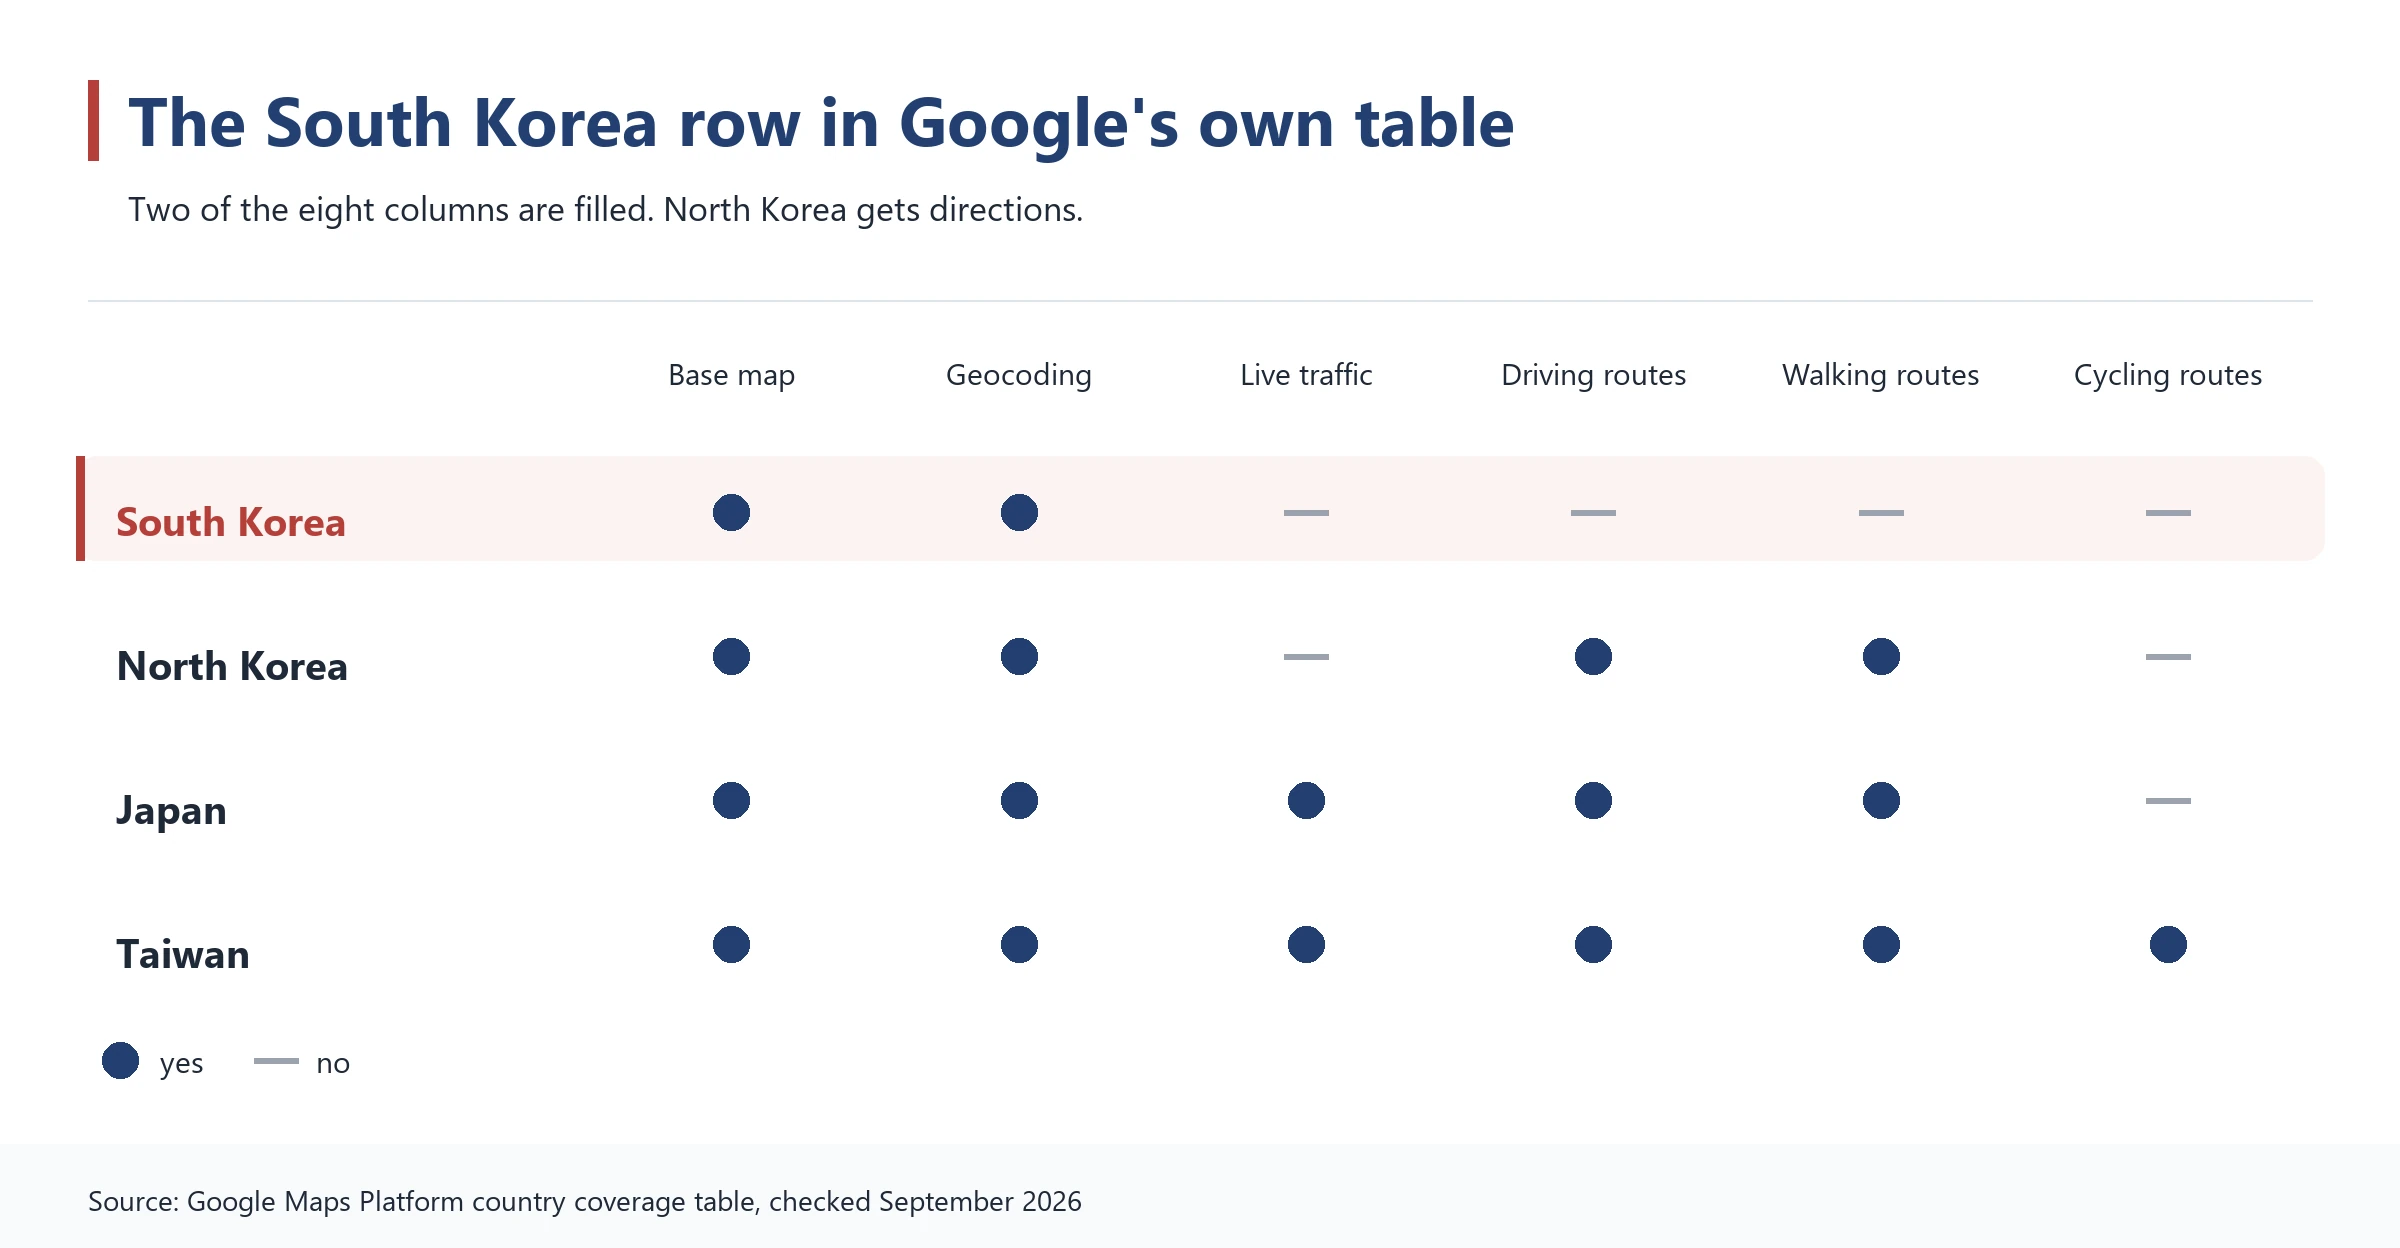
Task: Click North Korea's Live traffic no dash
Action: 1306,657
